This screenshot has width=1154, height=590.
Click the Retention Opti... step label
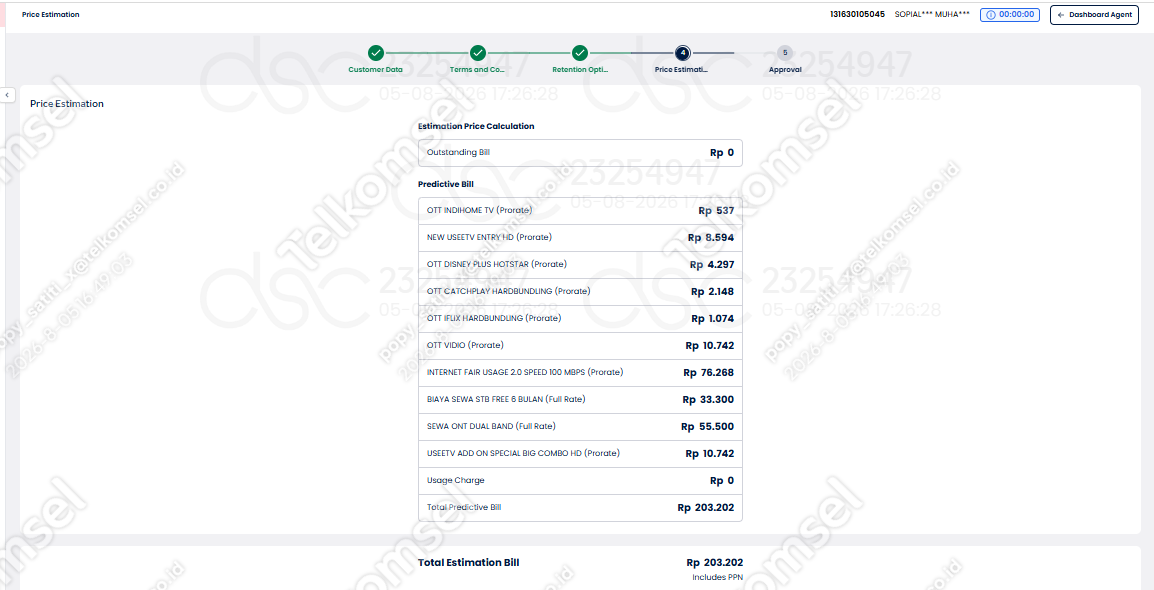[x=580, y=70]
